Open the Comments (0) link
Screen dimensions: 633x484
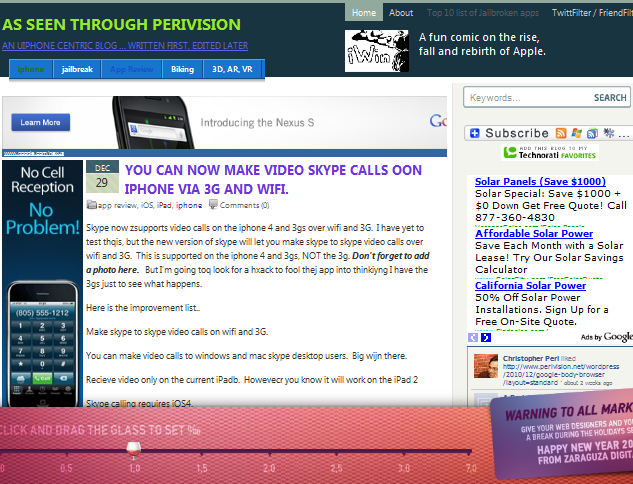pyautogui.click(x=244, y=205)
